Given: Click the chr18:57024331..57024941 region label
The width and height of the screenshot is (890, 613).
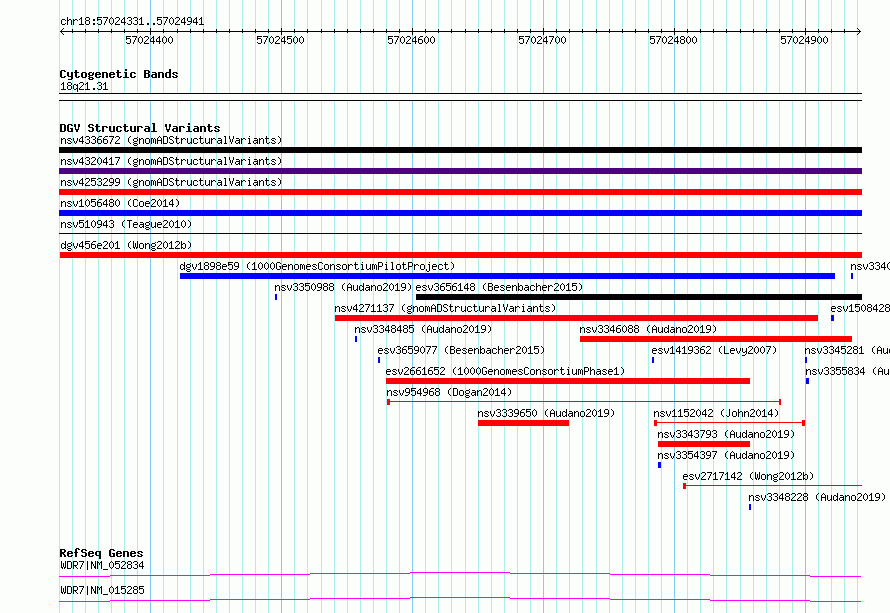Looking at the screenshot, I should (132, 21).
